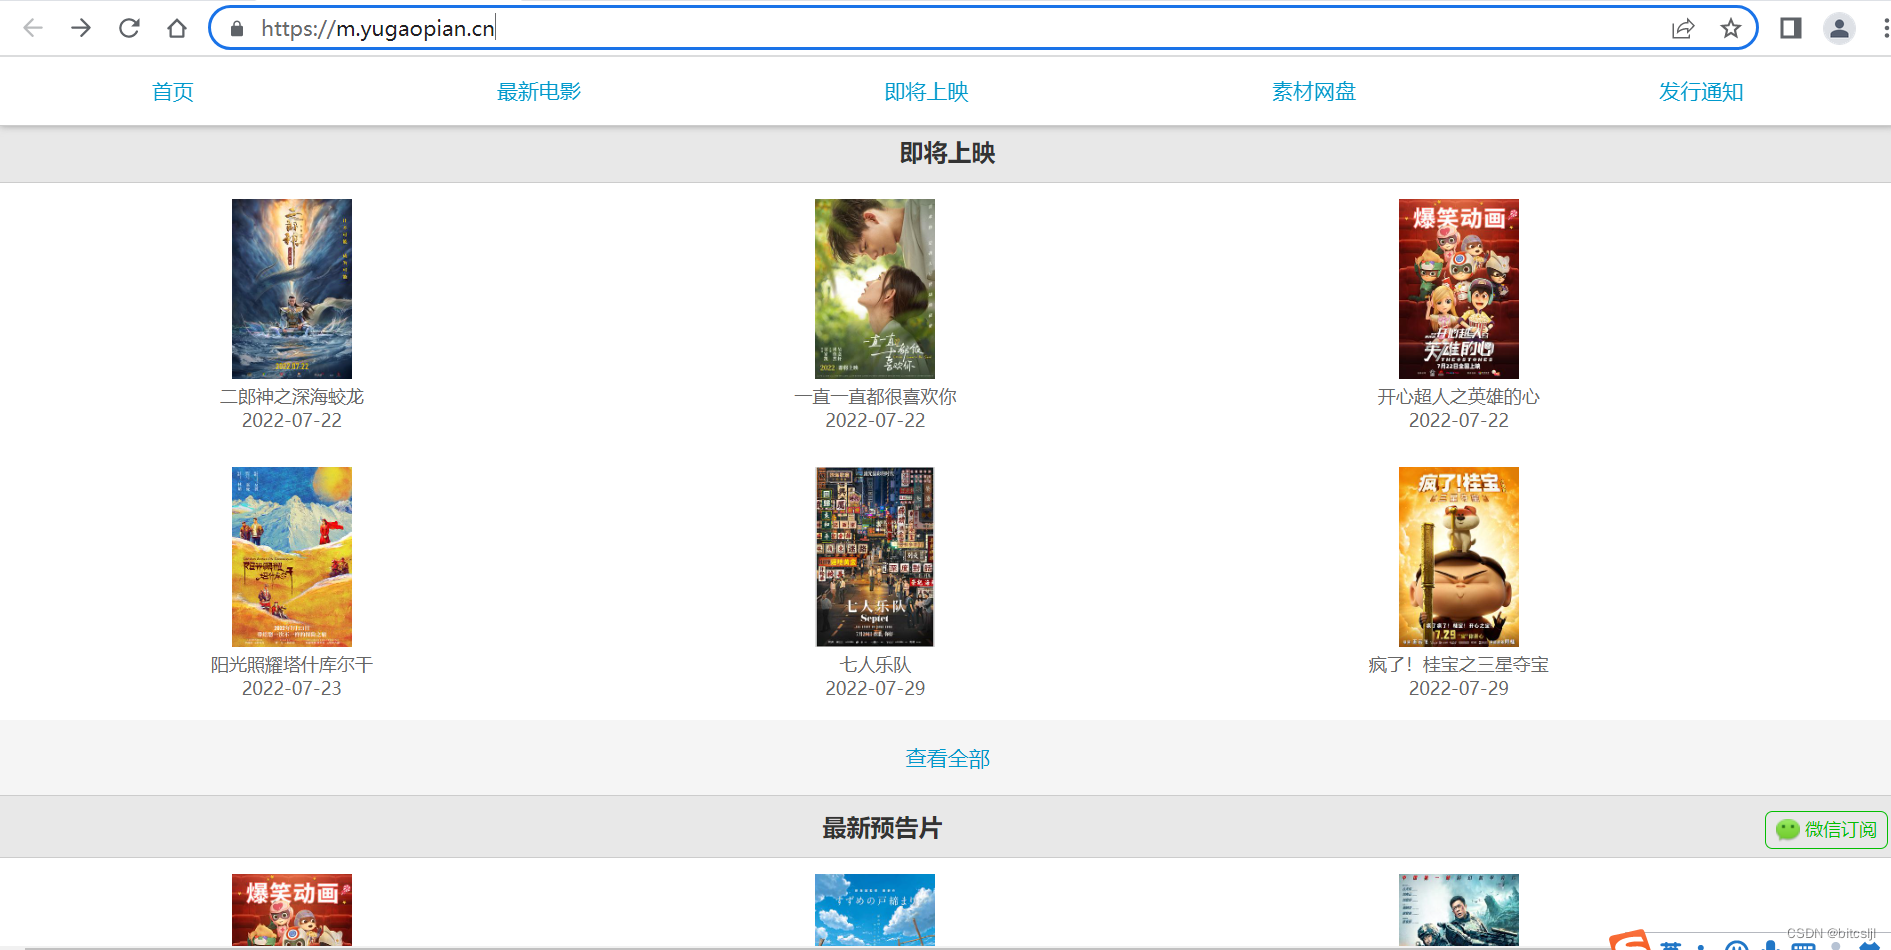Open the 素材网盘 nav tab
Viewport: 1891px width, 950px height.
coord(1314,92)
